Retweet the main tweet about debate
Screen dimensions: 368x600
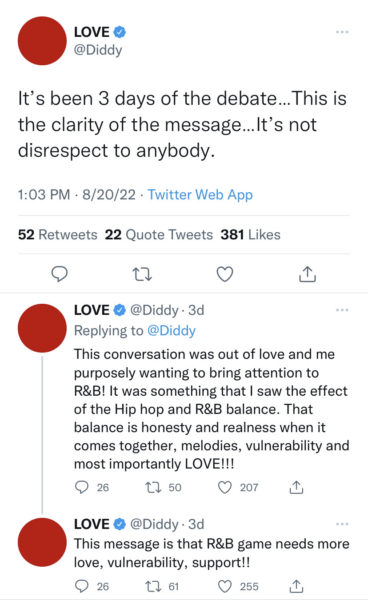point(142,274)
